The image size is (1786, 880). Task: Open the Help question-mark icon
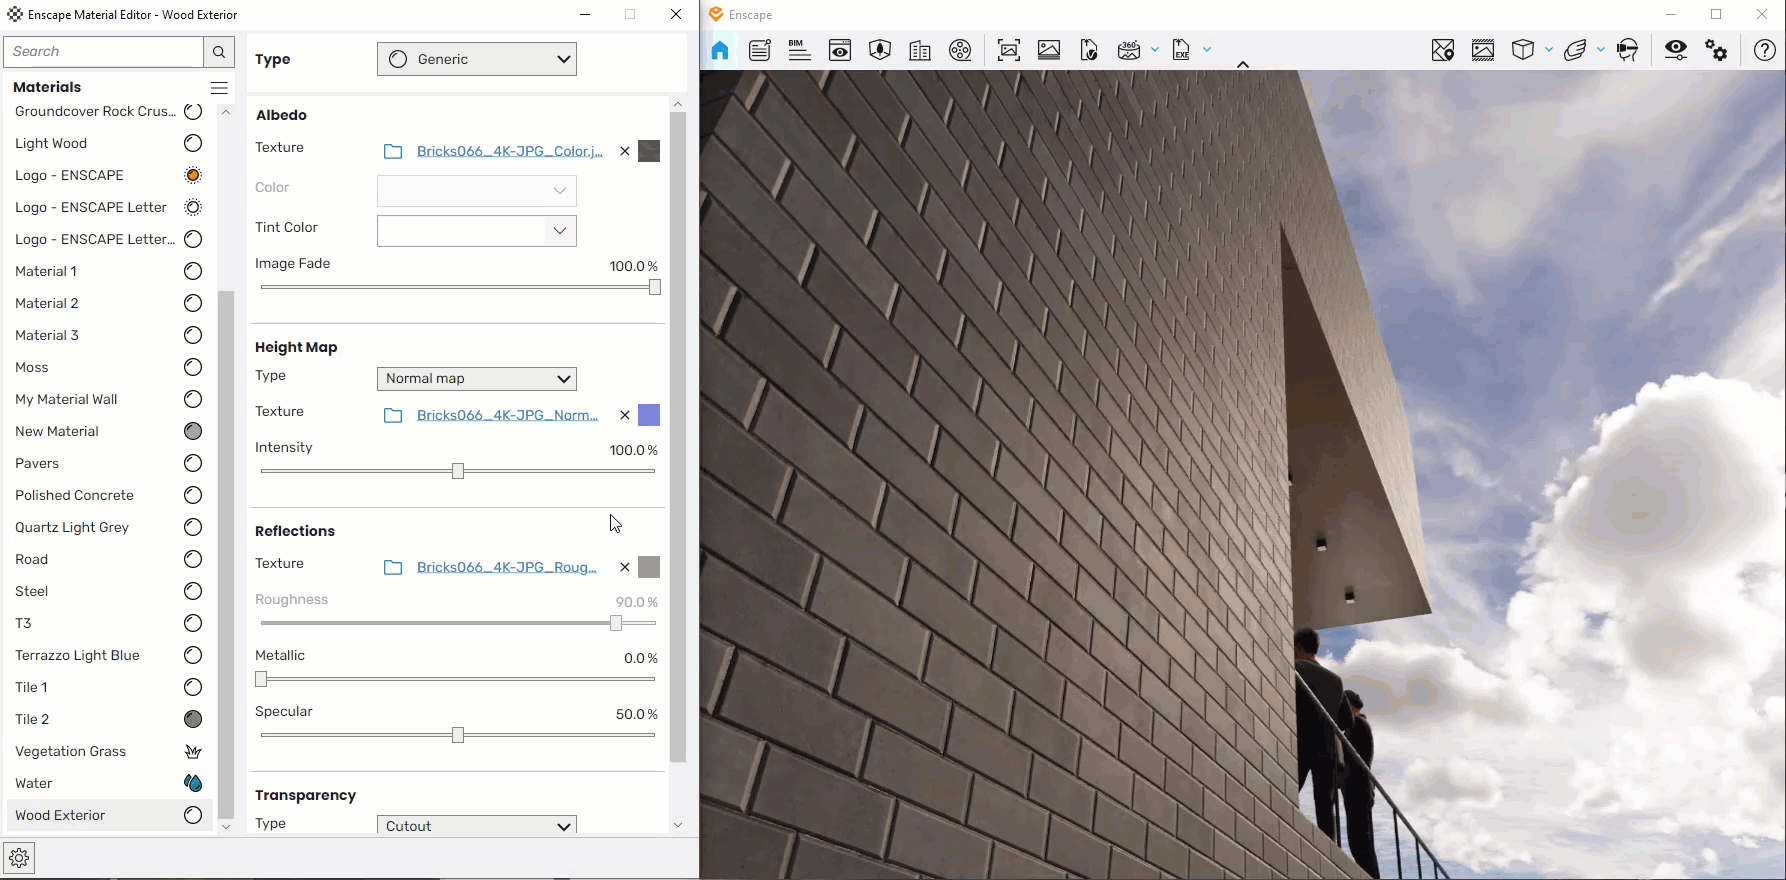pos(1765,50)
